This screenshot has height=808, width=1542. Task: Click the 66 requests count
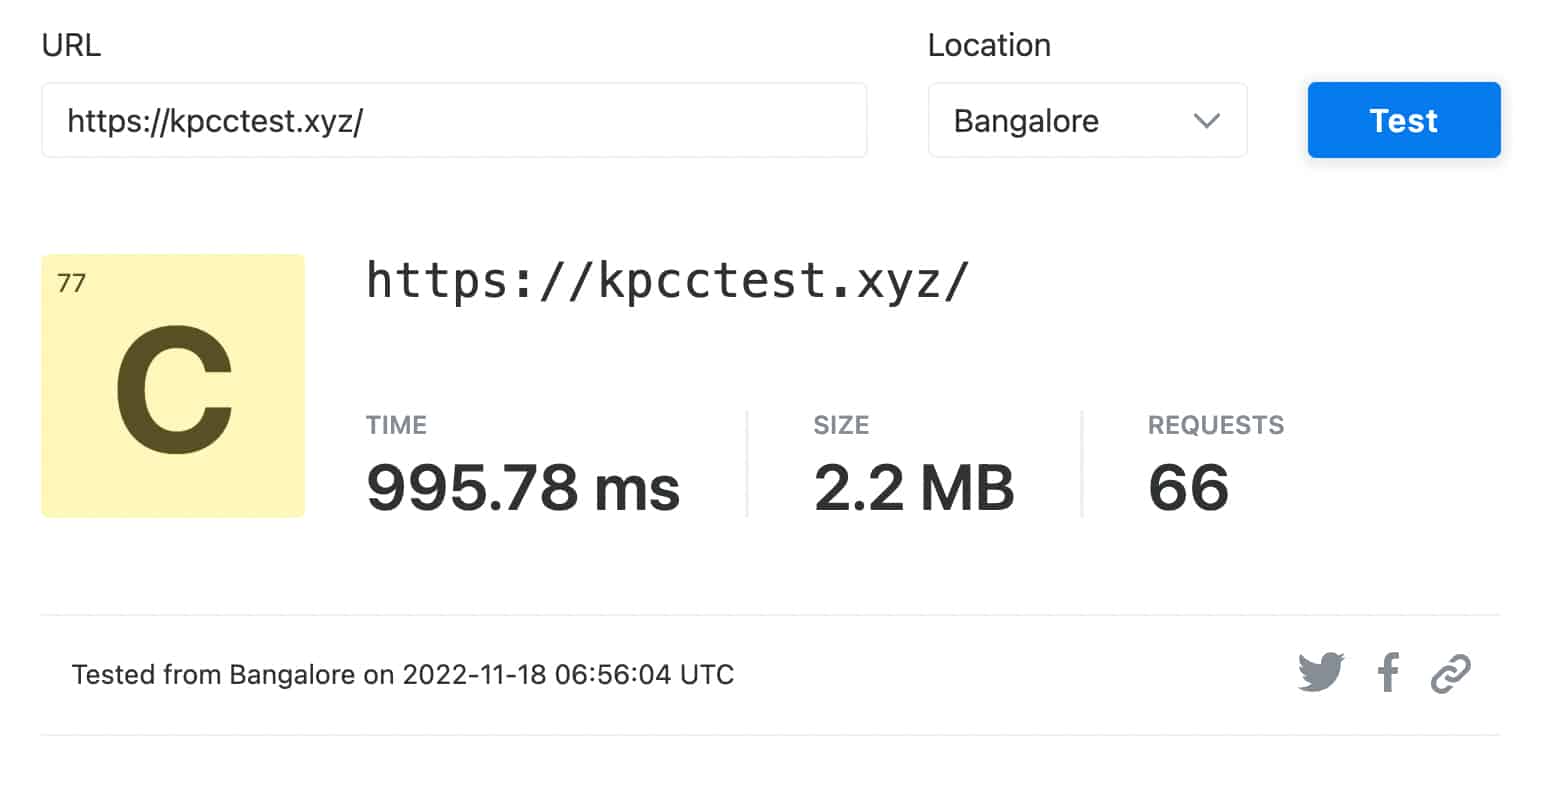[1188, 488]
